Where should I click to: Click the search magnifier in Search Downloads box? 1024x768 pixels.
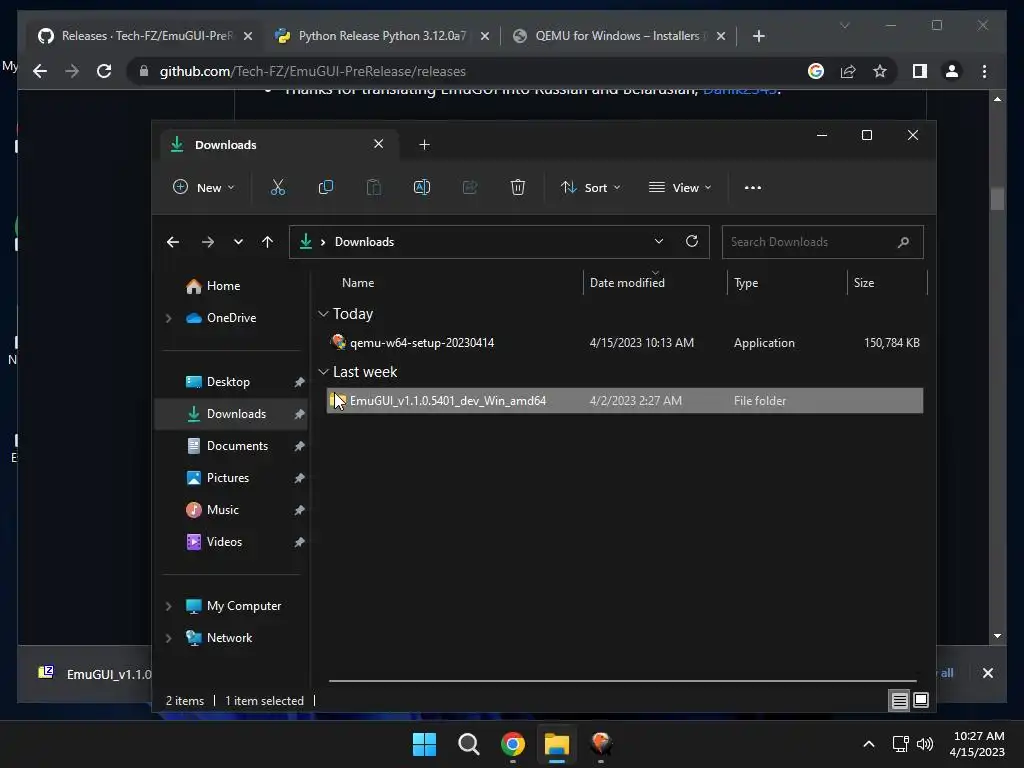click(903, 242)
